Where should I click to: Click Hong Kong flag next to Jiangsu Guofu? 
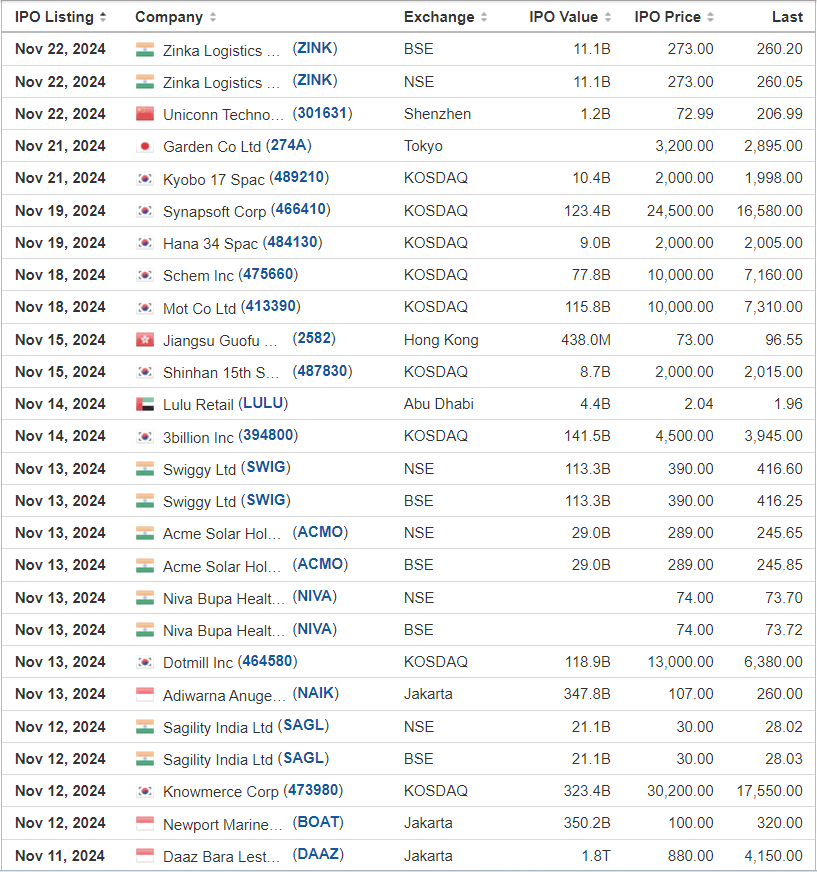(145, 340)
